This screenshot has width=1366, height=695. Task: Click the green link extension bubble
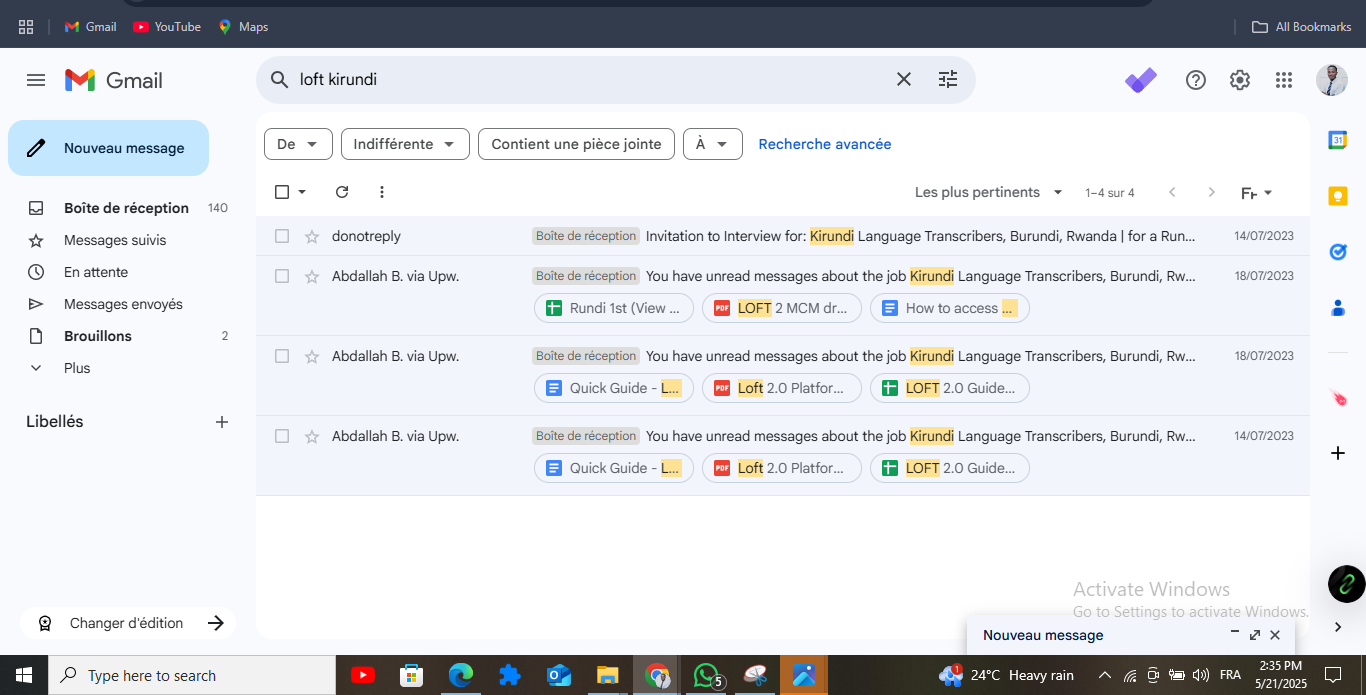(1346, 584)
